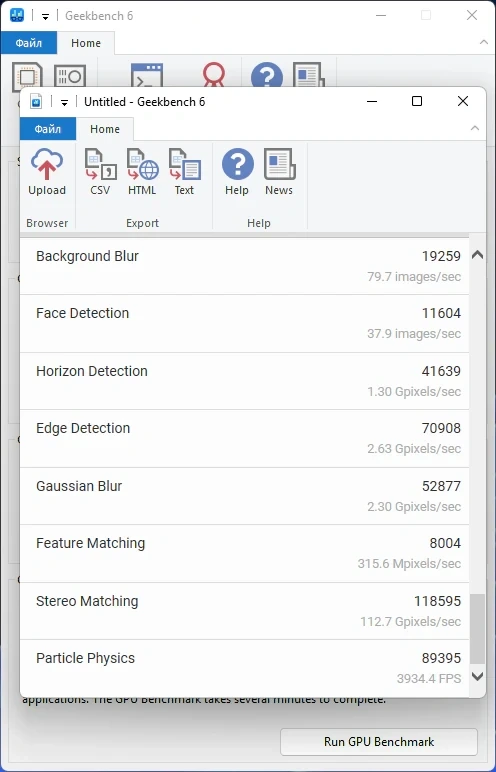Viewport: 496px width, 772px height.
Task: Click 2.30 Gpixels/sec value
Action: pyautogui.click(x=414, y=507)
